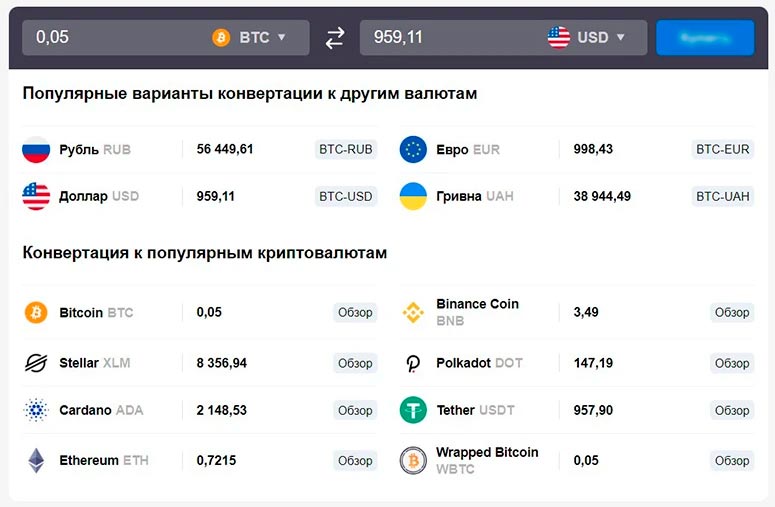The width and height of the screenshot is (775, 507).
Task: Click Обзор button for Tether USDT
Action: [731, 410]
